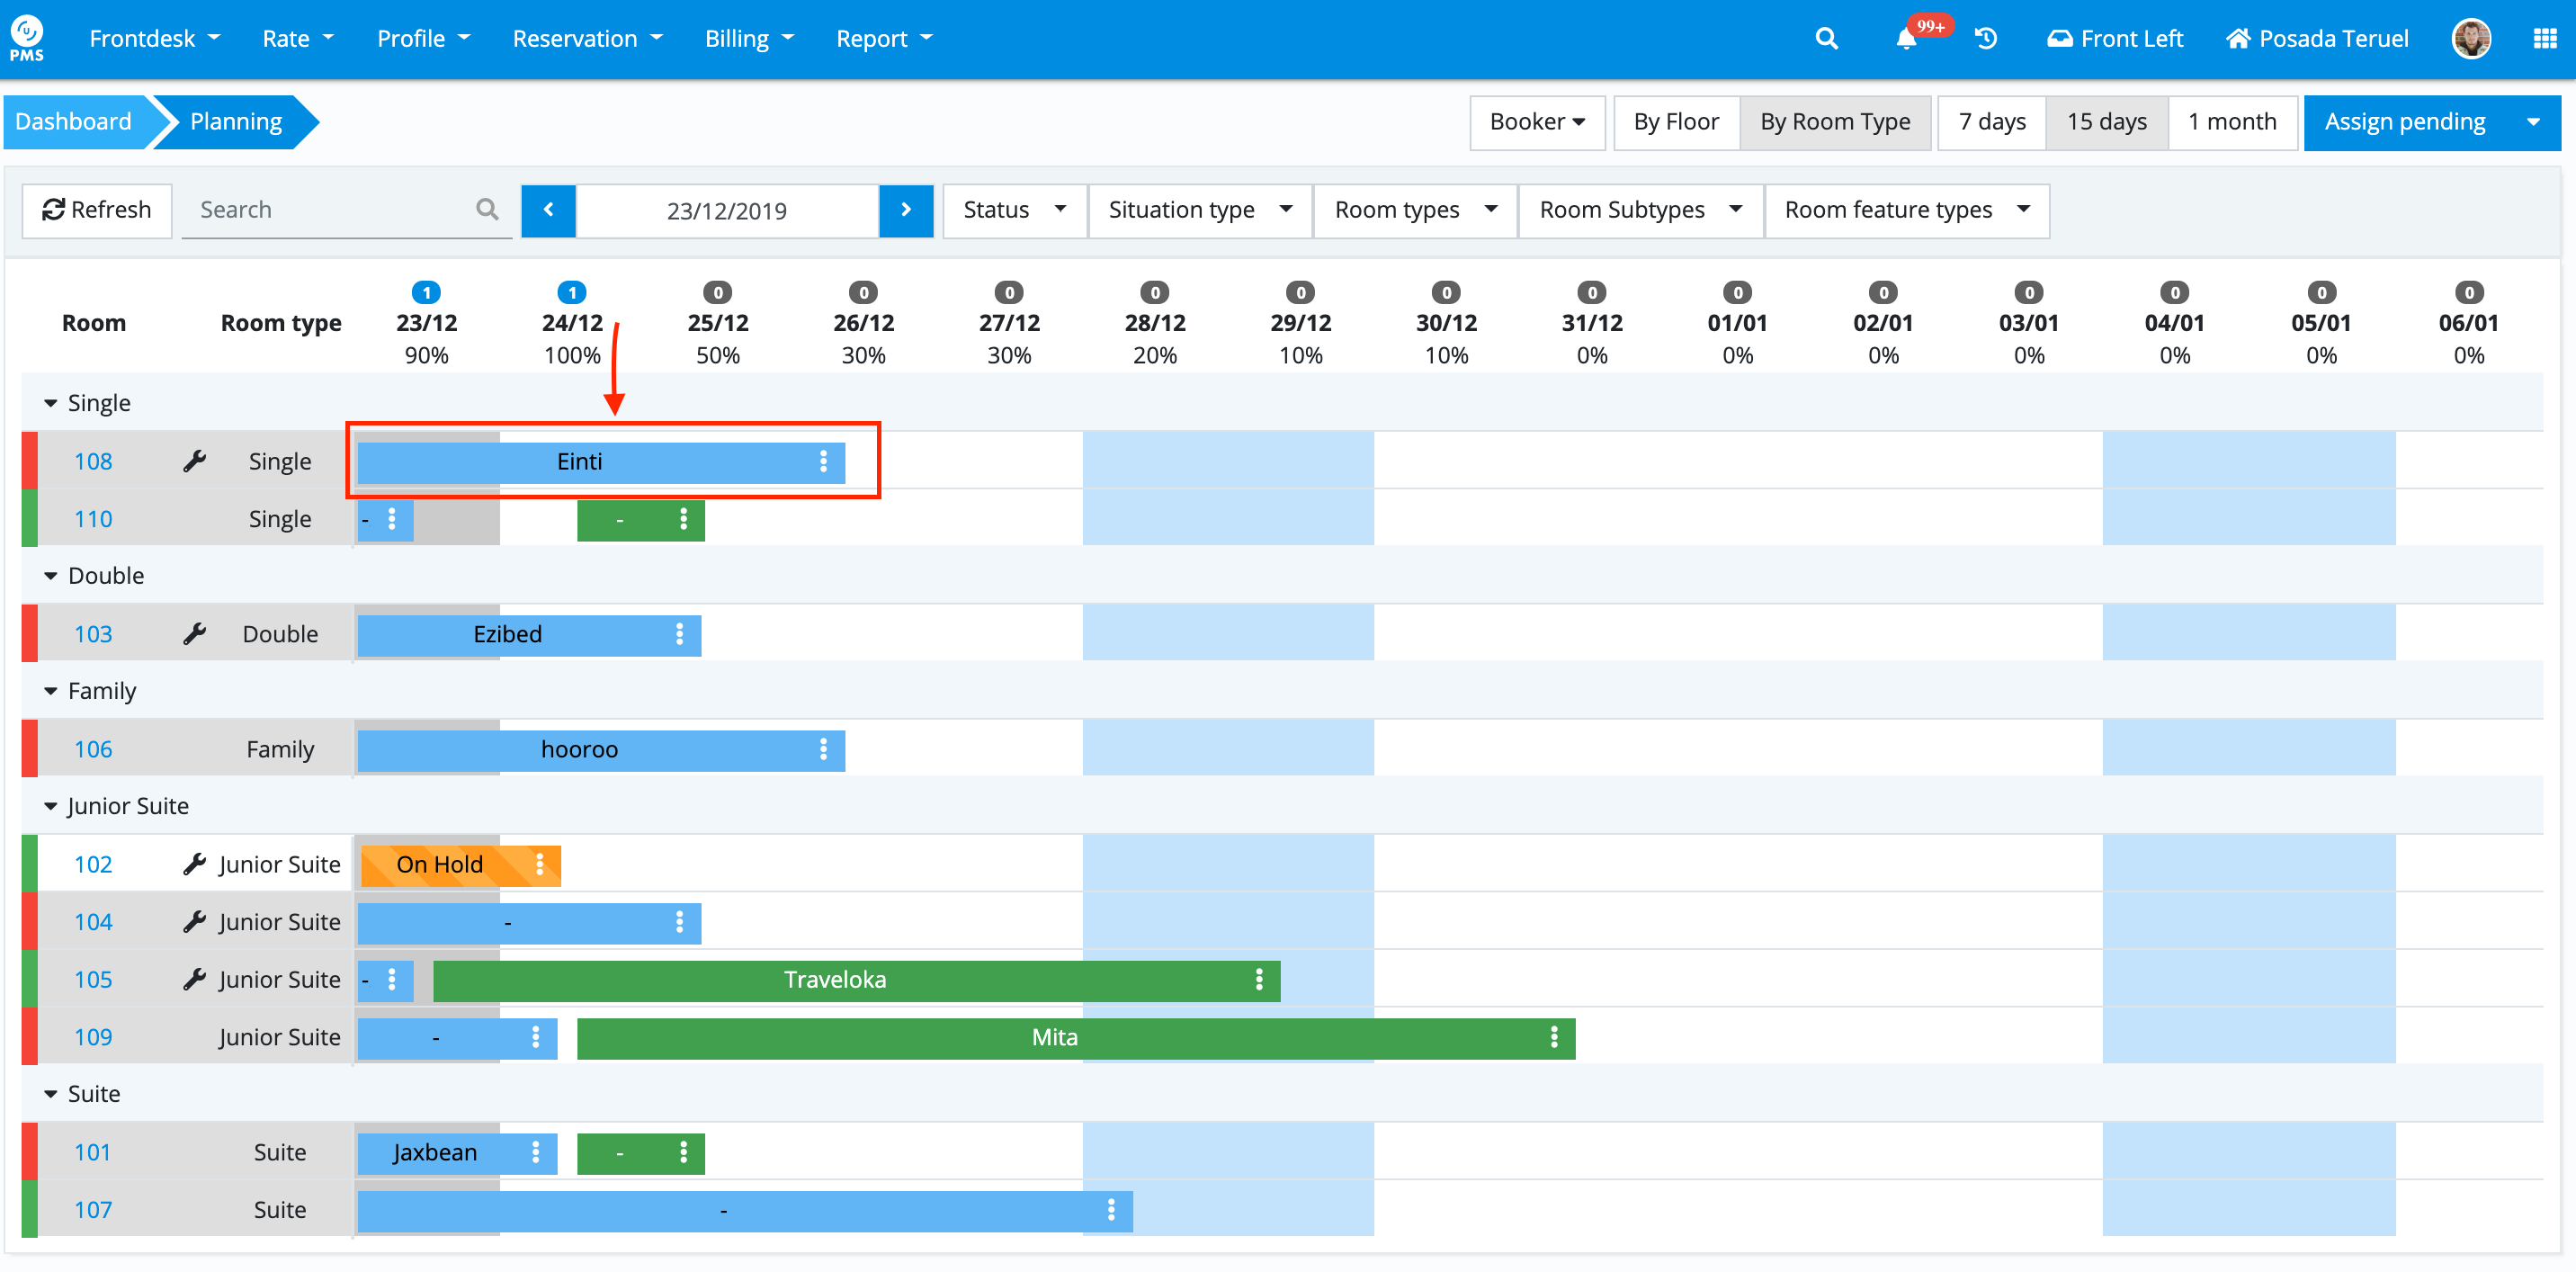
Task: Select the 1 month range
Action: [x=2231, y=122]
